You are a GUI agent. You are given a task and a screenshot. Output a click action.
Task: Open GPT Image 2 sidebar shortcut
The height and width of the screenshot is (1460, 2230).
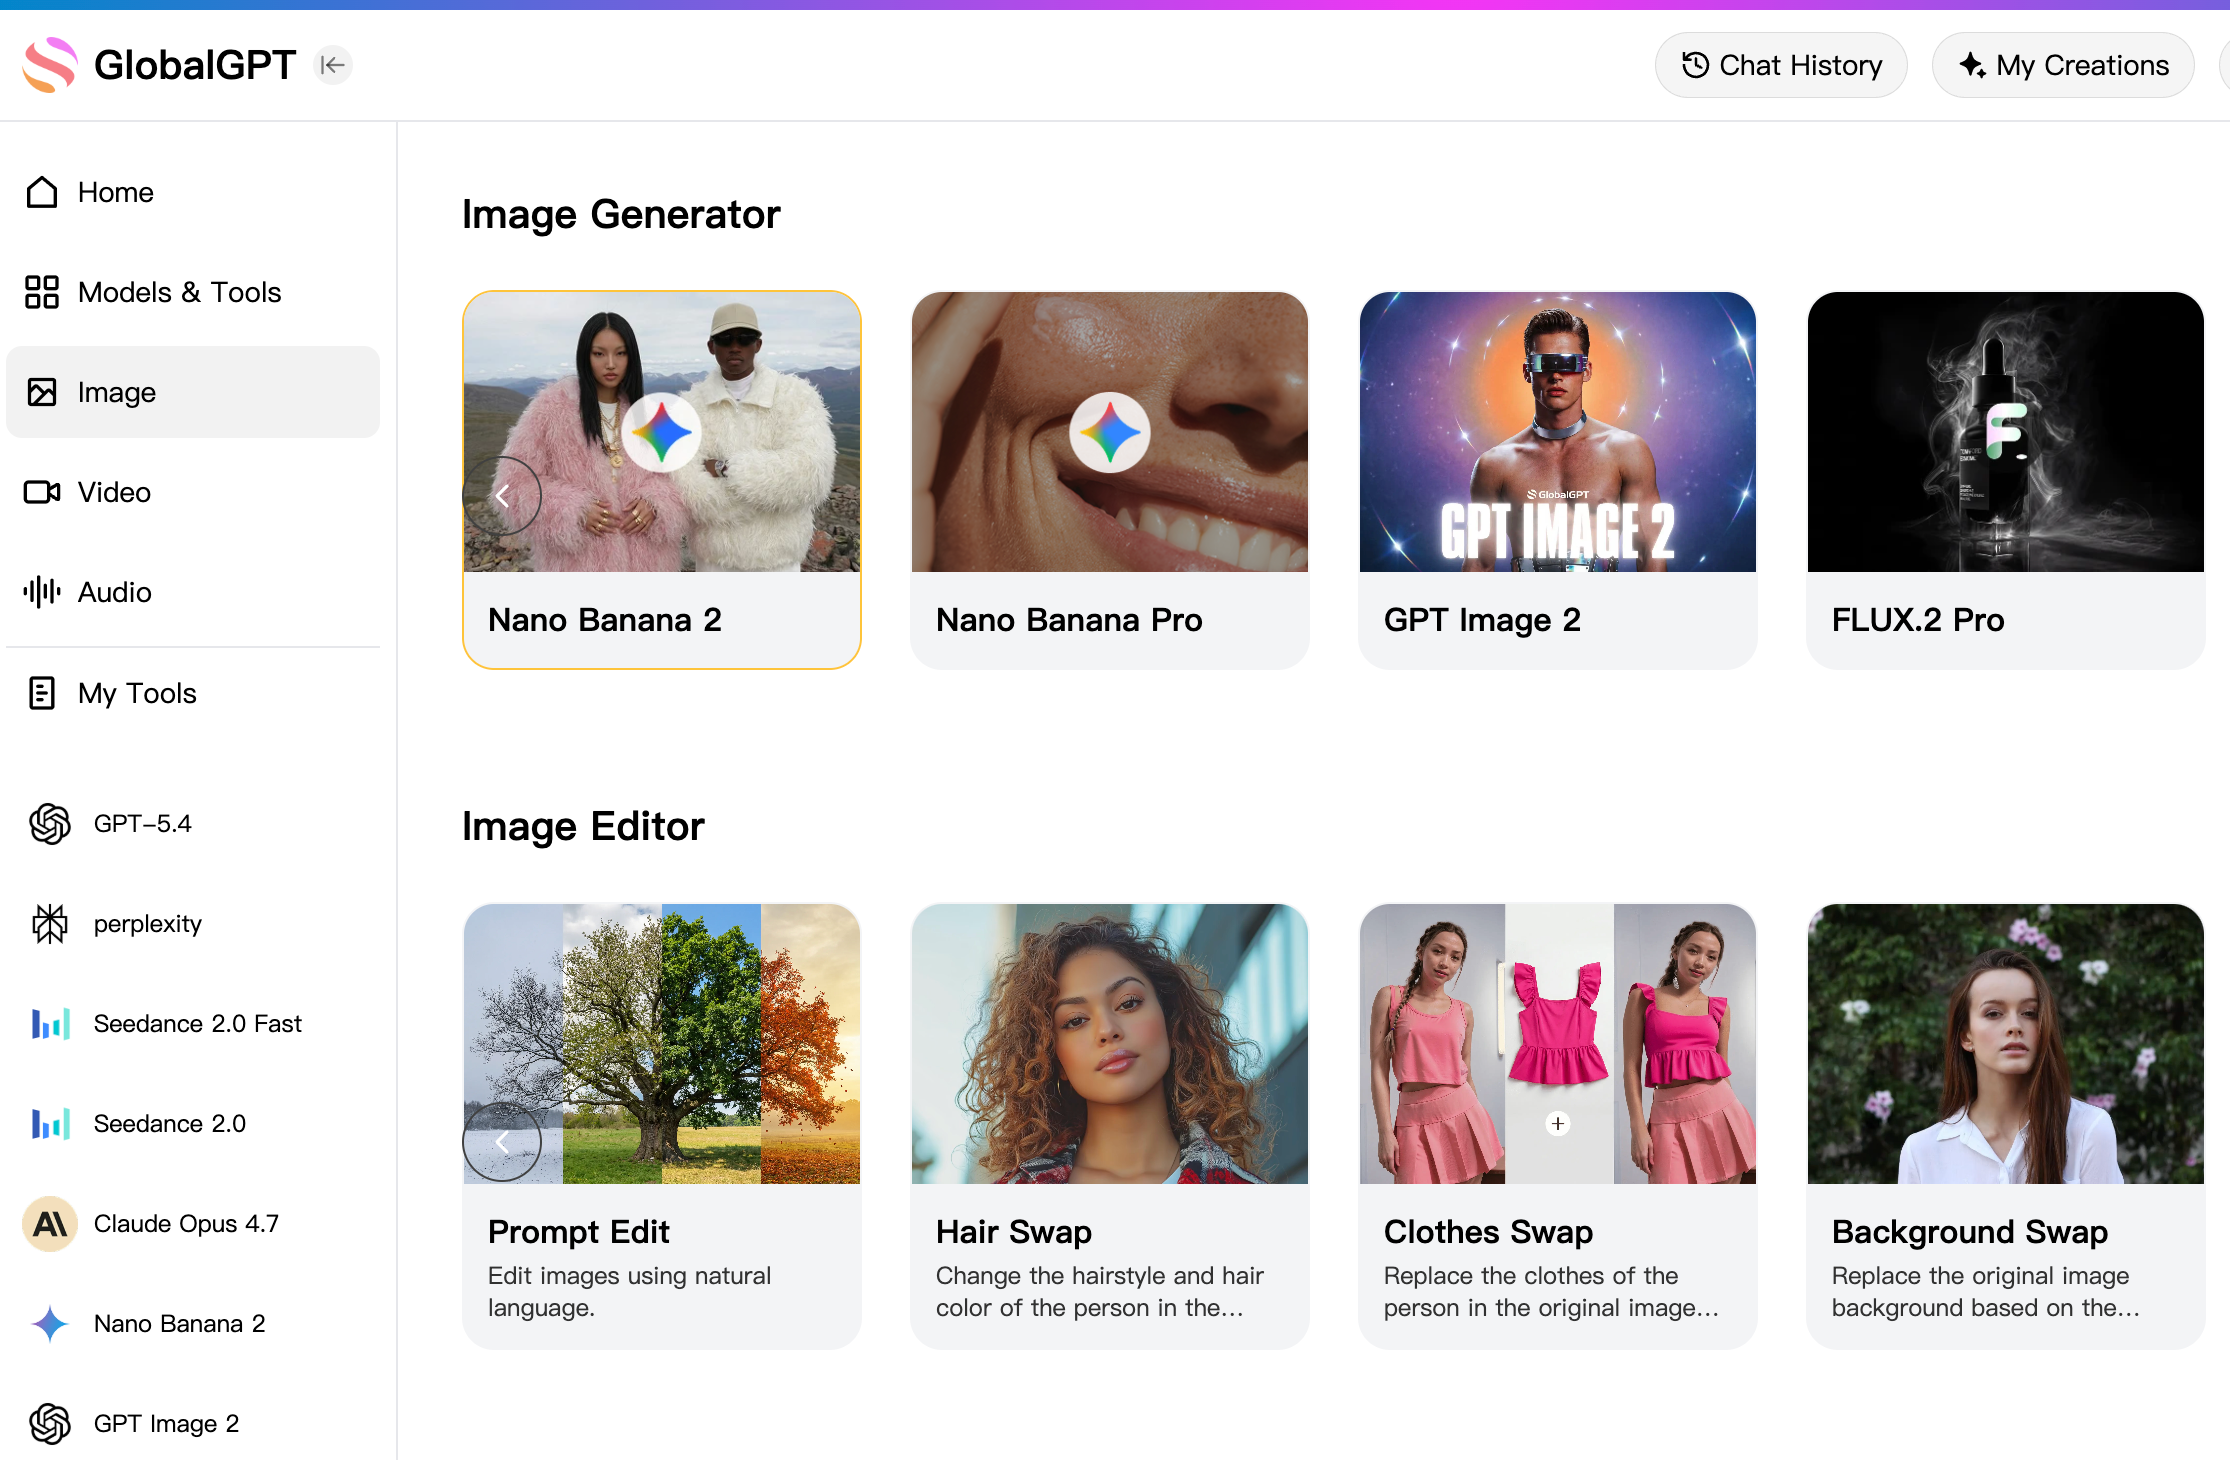tap(166, 1423)
